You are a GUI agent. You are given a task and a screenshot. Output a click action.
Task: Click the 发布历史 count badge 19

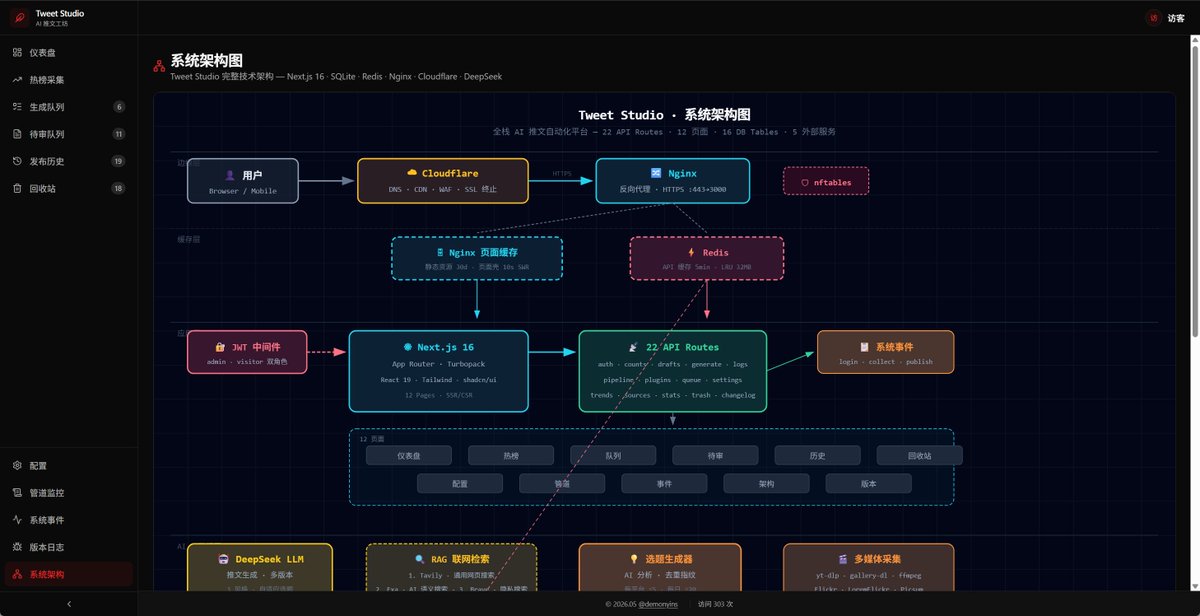pos(118,161)
